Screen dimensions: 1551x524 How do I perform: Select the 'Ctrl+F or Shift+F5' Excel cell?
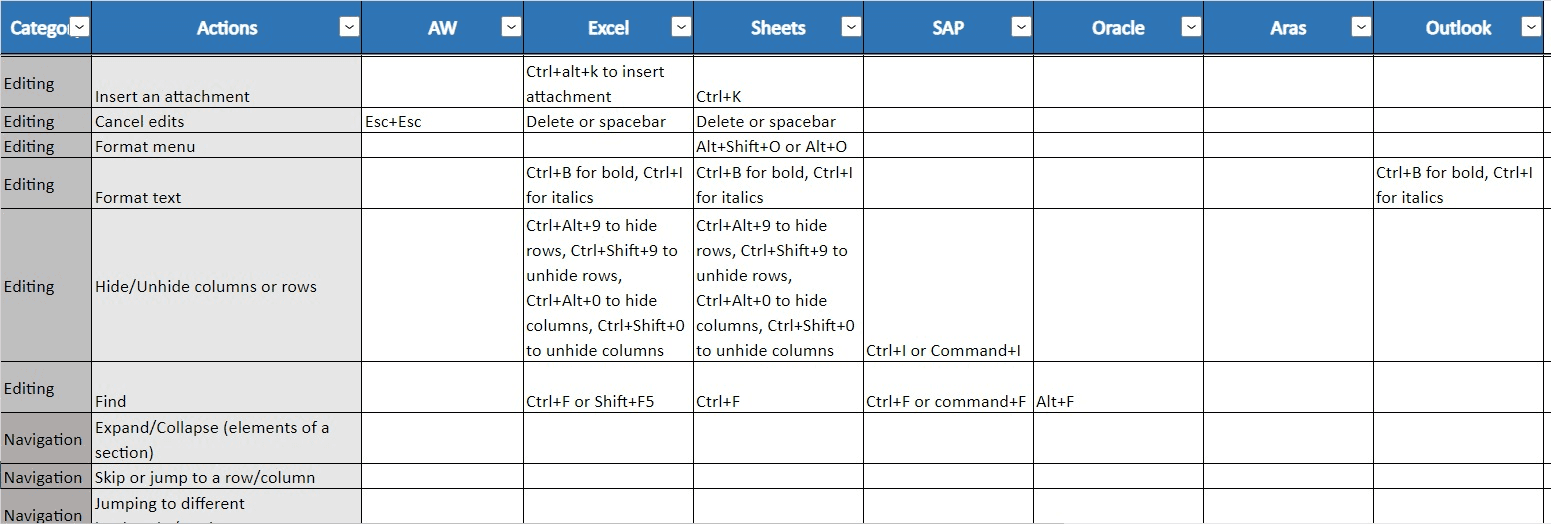click(x=608, y=388)
